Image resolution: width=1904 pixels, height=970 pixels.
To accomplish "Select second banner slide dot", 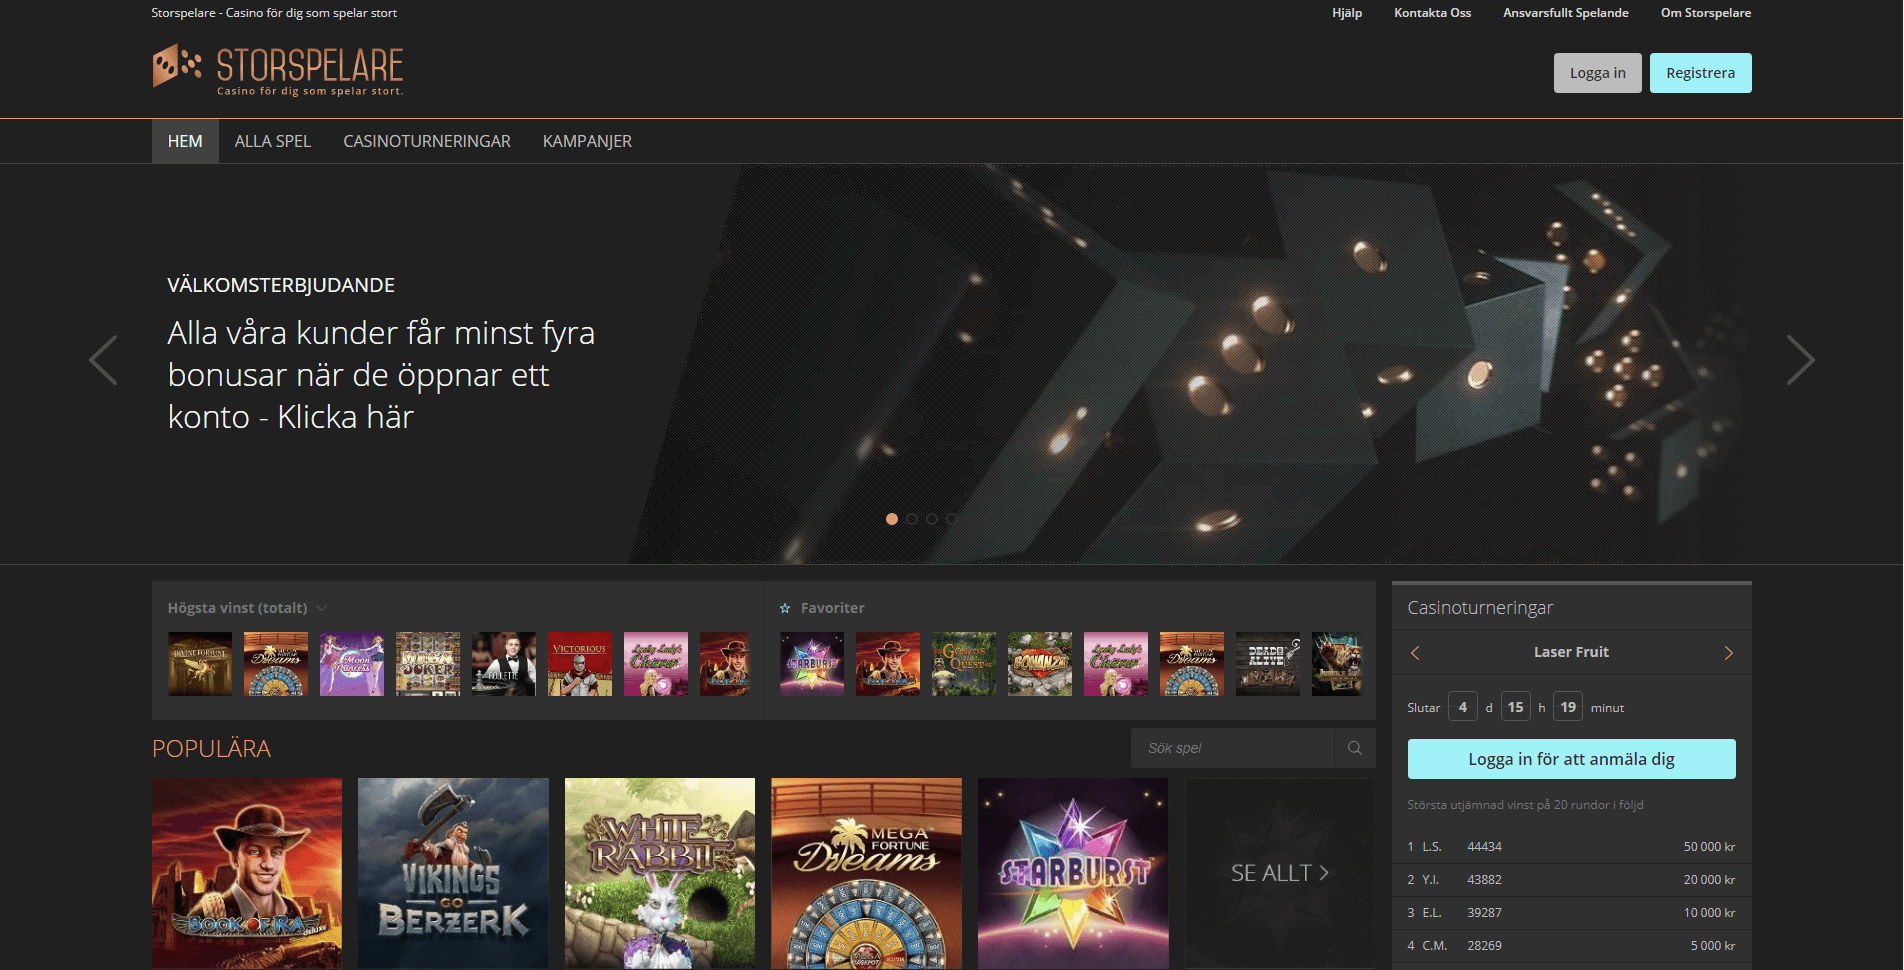I will pyautogui.click(x=912, y=519).
